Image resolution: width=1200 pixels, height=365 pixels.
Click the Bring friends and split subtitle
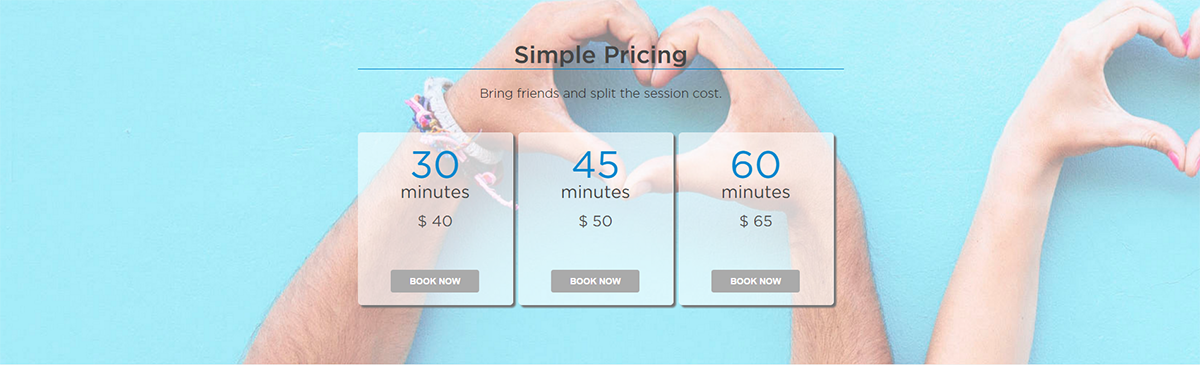coord(600,93)
